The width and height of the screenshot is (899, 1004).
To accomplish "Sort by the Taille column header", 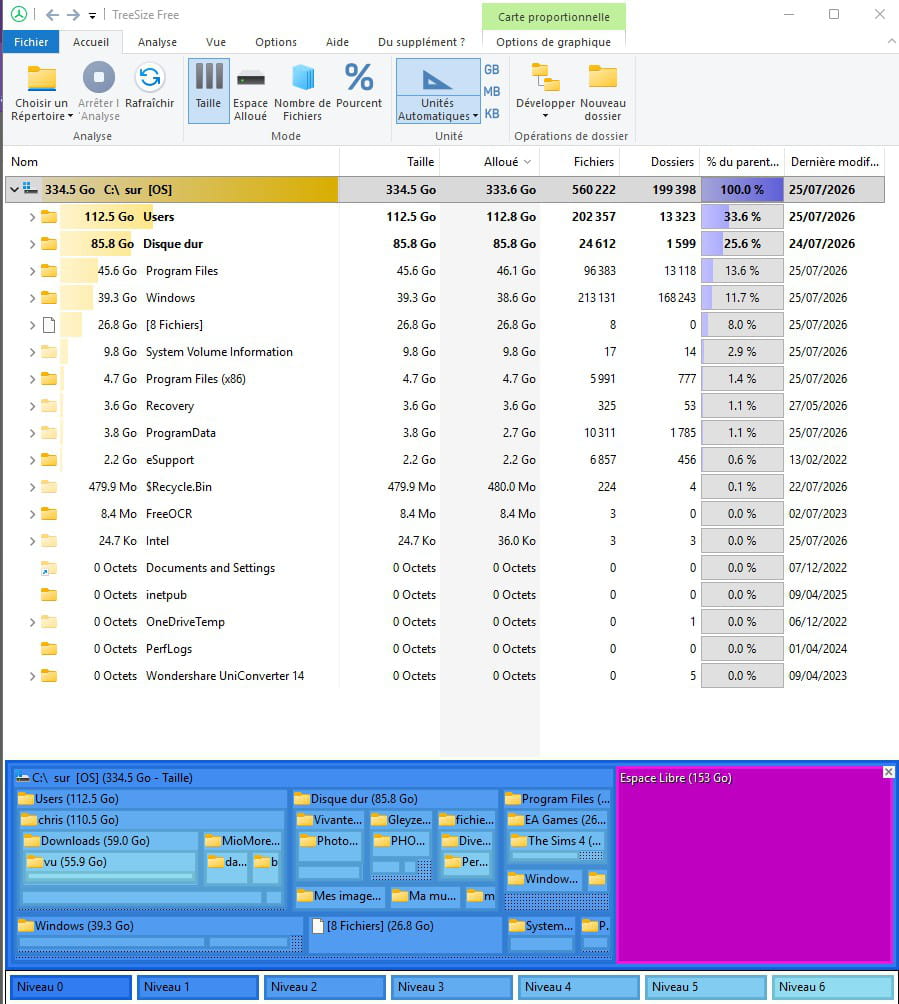I will pos(389,162).
